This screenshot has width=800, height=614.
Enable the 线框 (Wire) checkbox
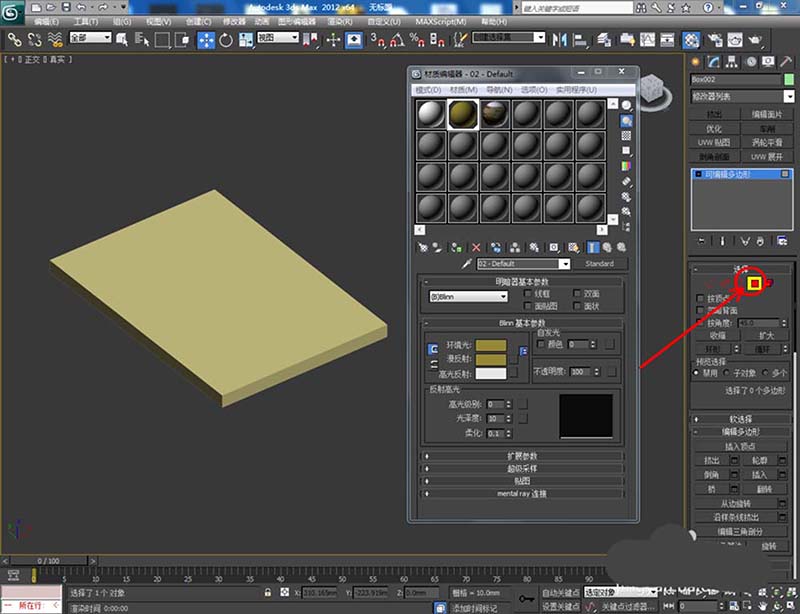pyautogui.click(x=528, y=295)
